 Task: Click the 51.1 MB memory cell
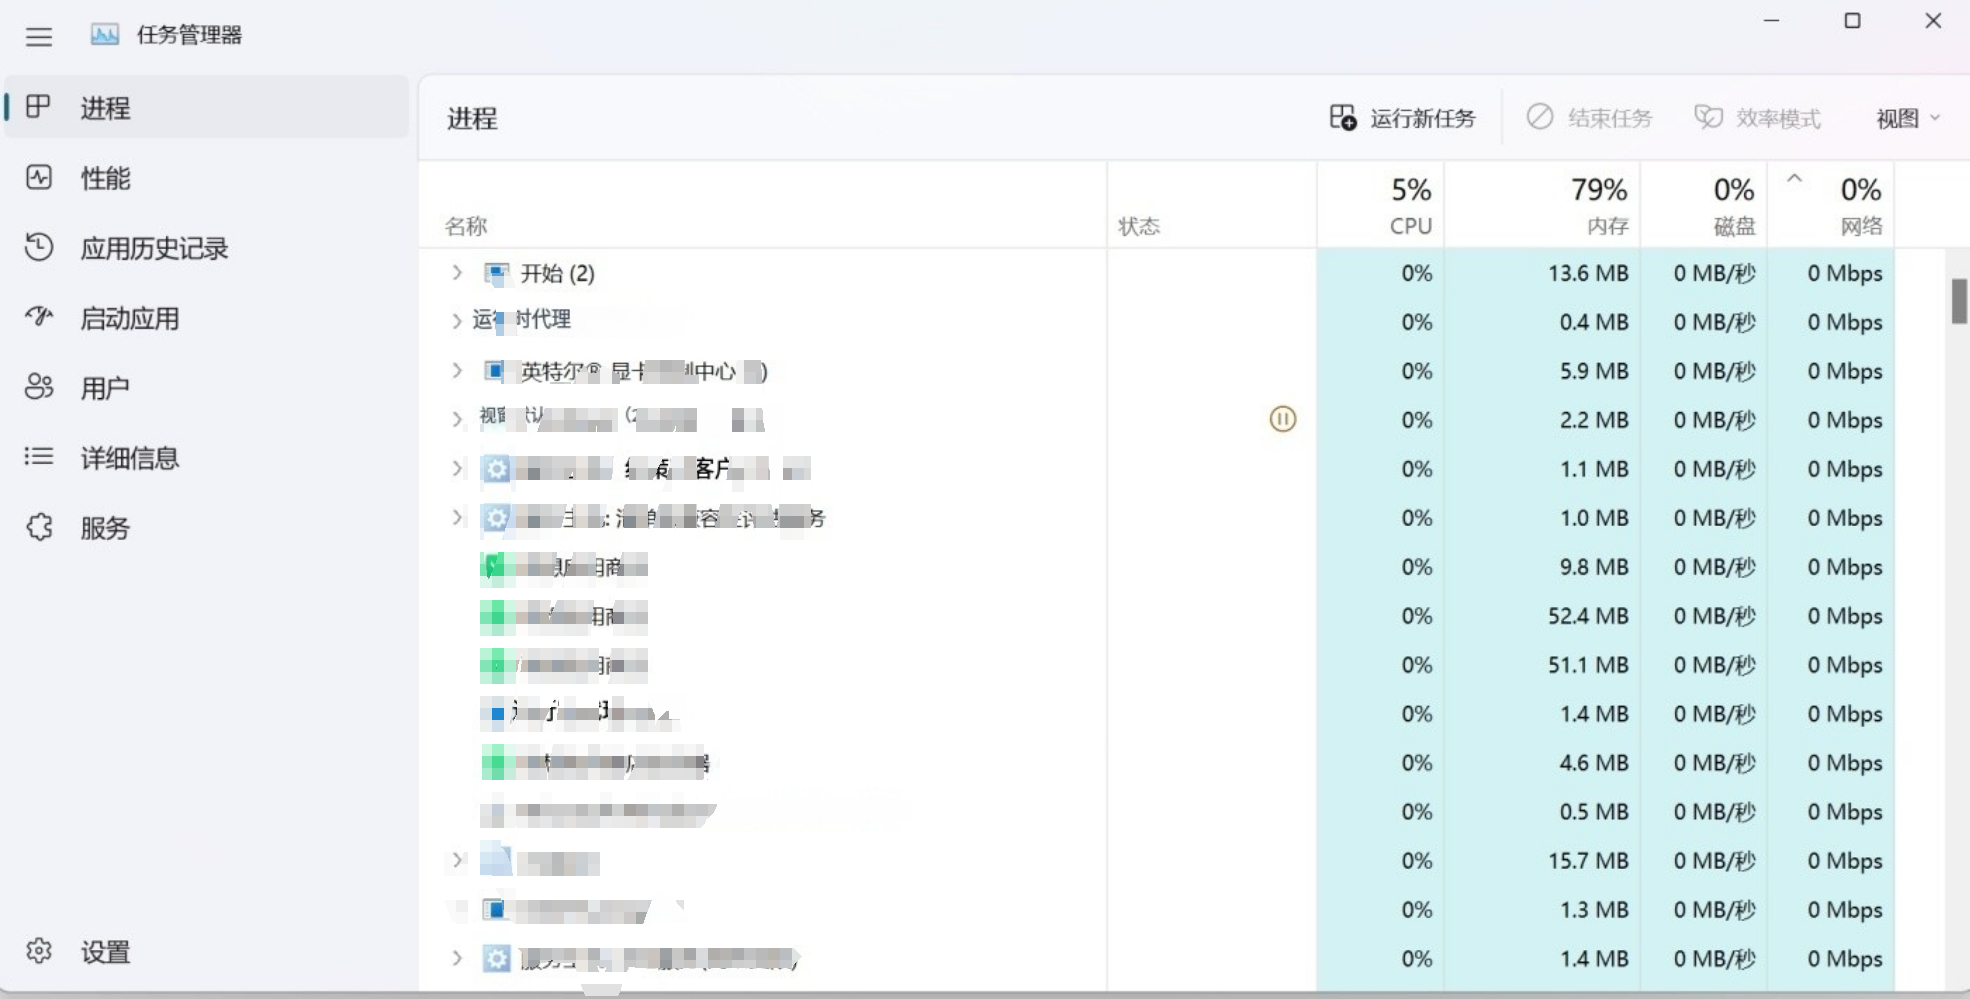(x=1543, y=665)
